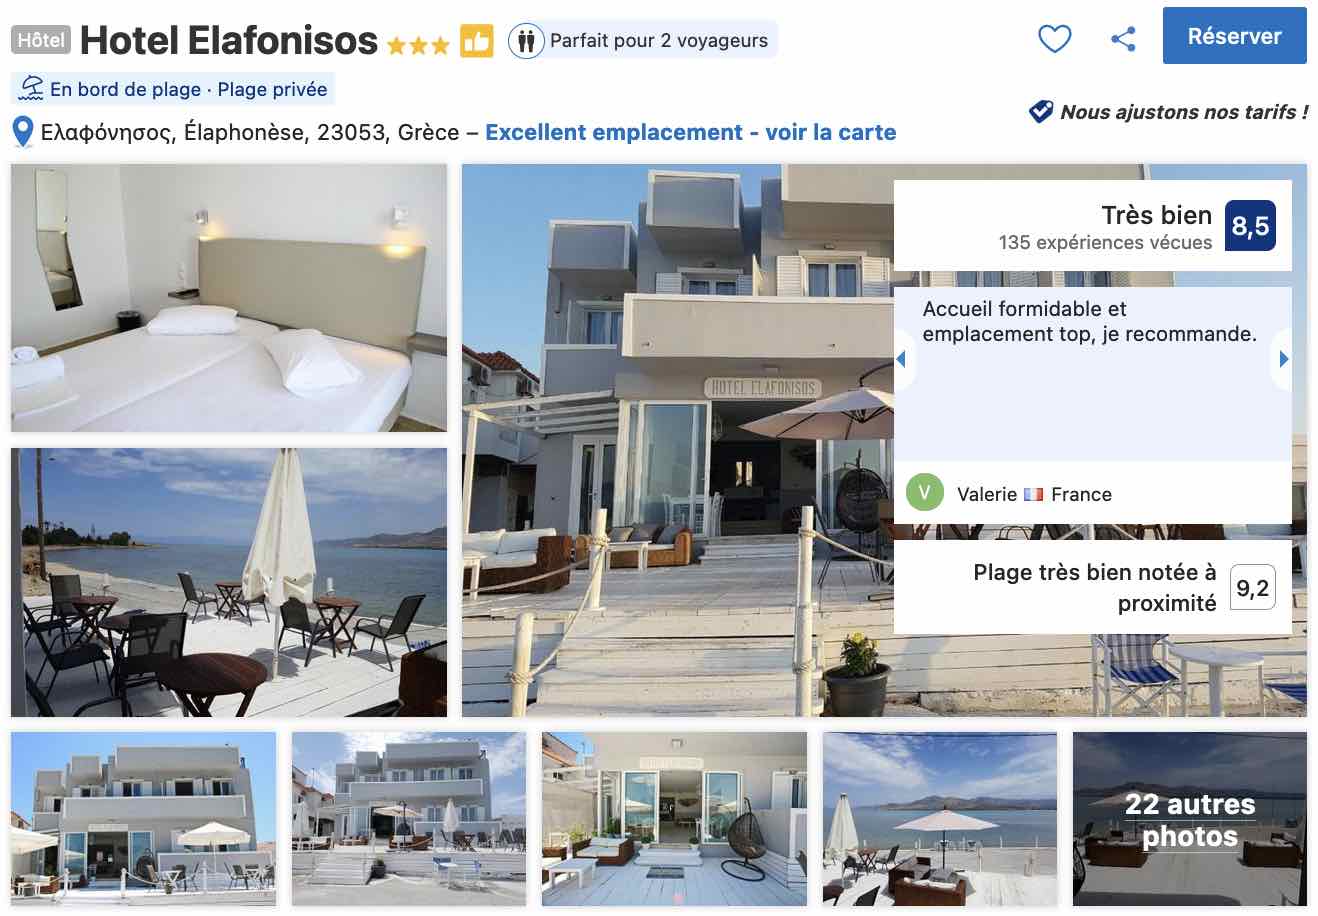The width and height of the screenshot is (1318, 916).
Task: Click the three-star rating icons
Action: (x=418, y=44)
